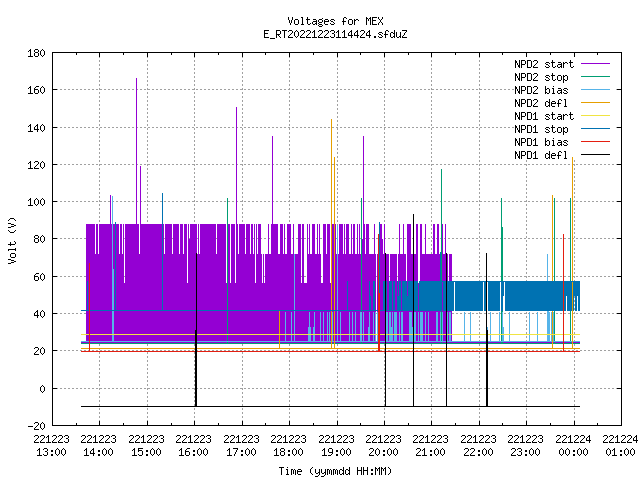Select the 'NPD2 bias' legend label
The width and height of the screenshot is (640, 480).
pos(541,90)
